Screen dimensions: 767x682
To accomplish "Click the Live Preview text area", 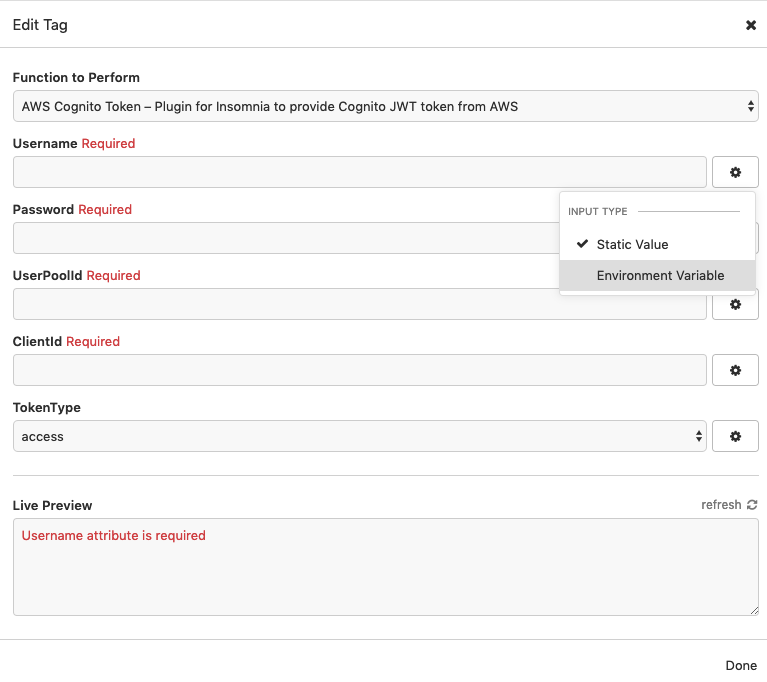I will [385, 567].
